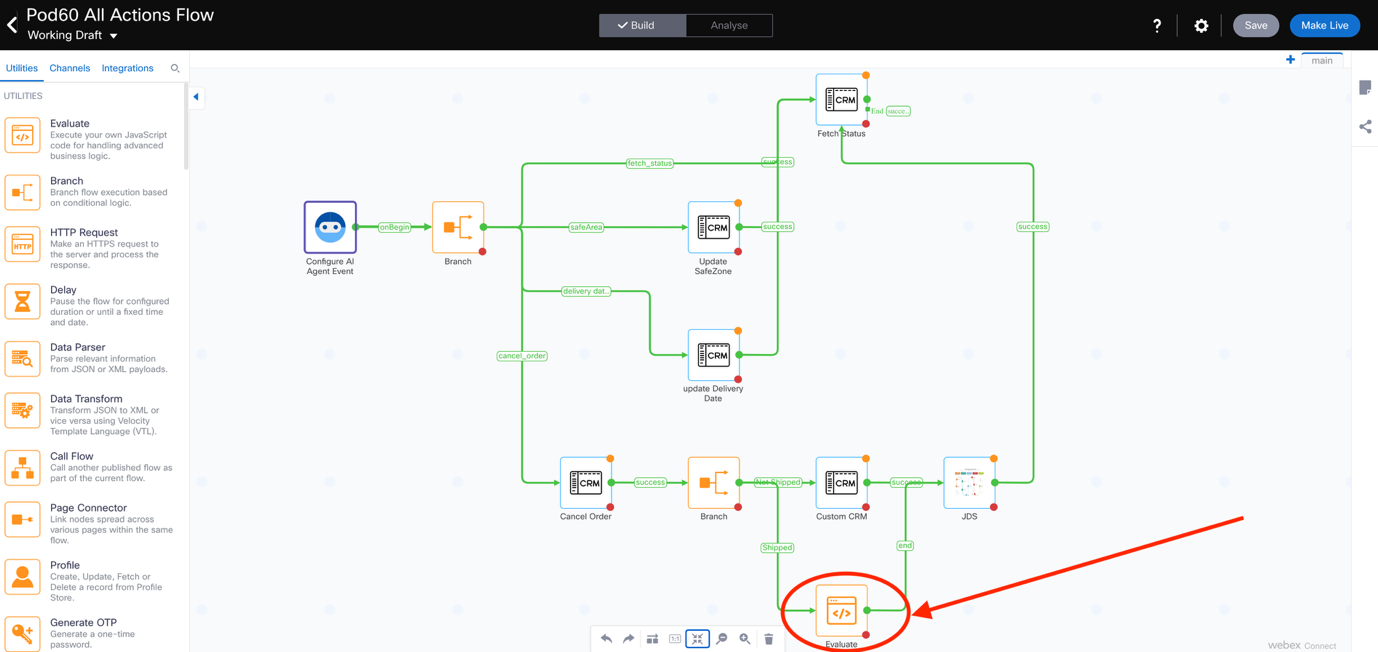This screenshot has height=652, width=1378.
Task: Add a new flow tab with plus
Action: click(x=1290, y=60)
